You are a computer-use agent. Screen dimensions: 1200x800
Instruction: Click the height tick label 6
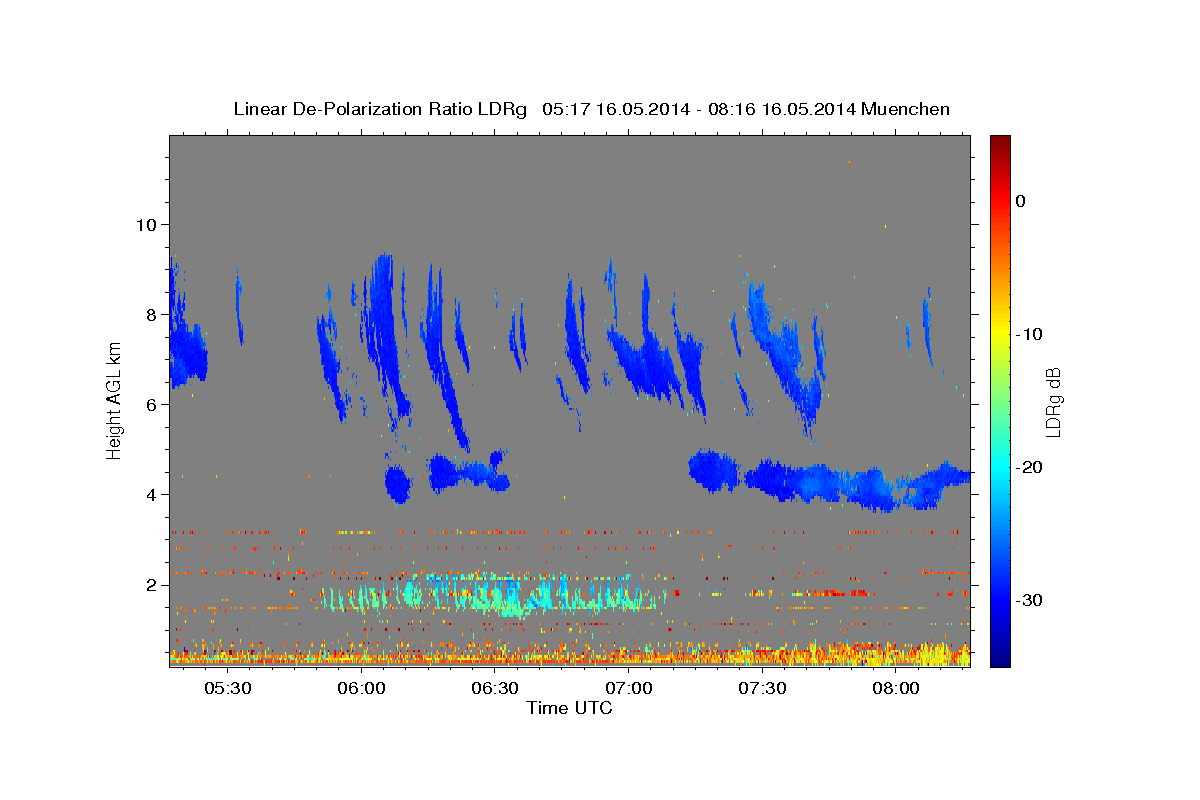[152, 404]
